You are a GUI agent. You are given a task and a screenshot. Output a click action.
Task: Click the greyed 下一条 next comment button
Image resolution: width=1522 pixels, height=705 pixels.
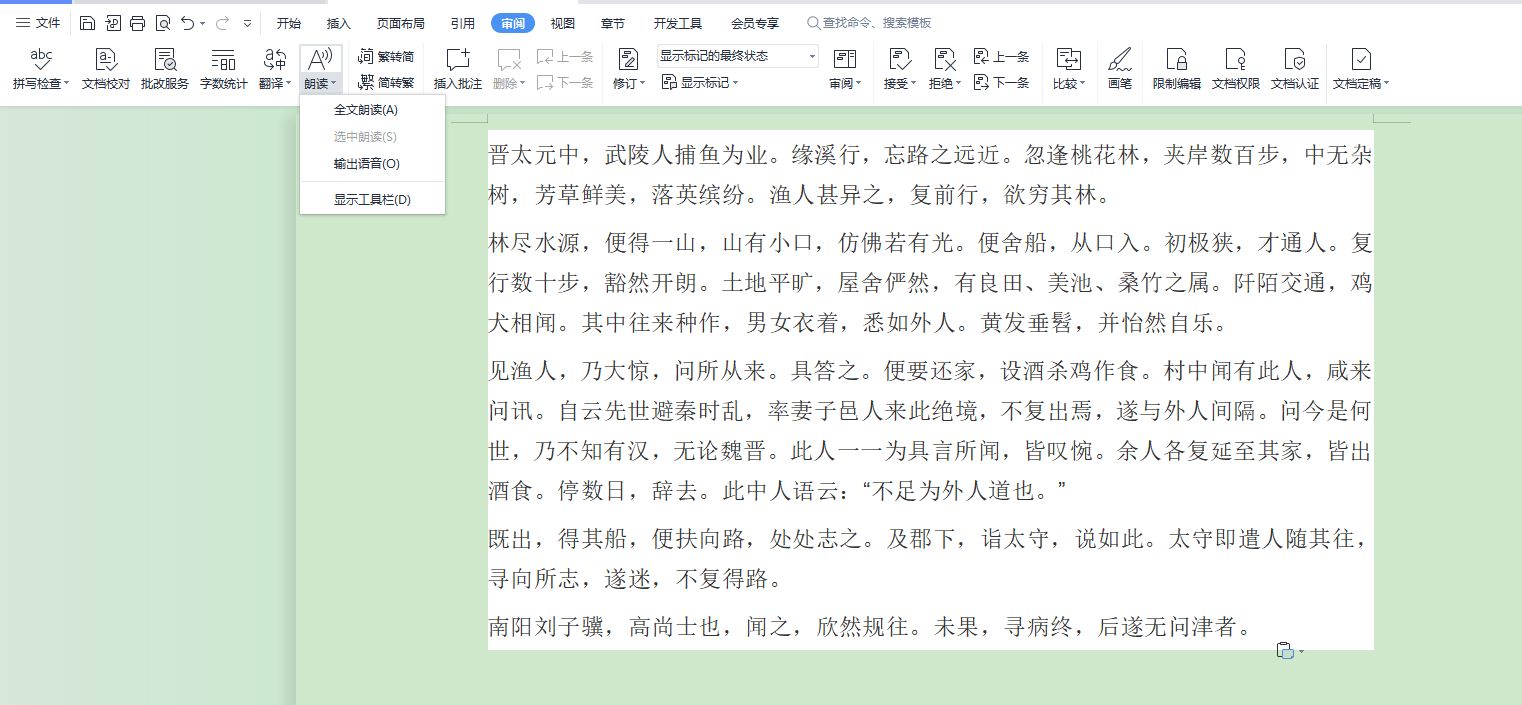tap(566, 82)
